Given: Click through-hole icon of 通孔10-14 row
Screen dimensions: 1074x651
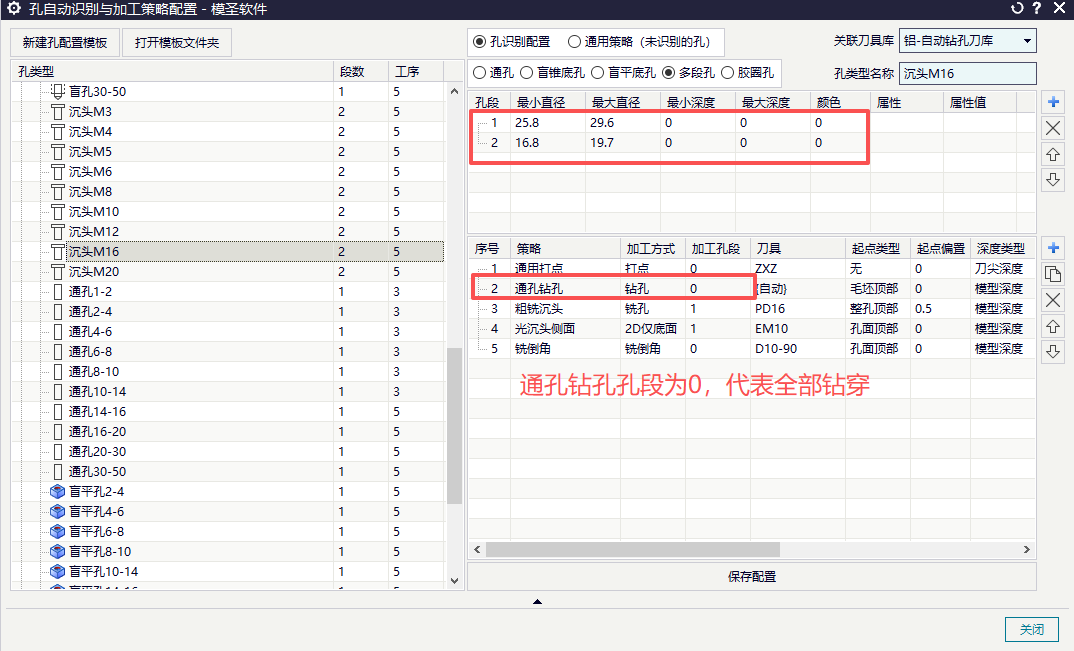Looking at the screenshot, I should [x=58, y=392].
